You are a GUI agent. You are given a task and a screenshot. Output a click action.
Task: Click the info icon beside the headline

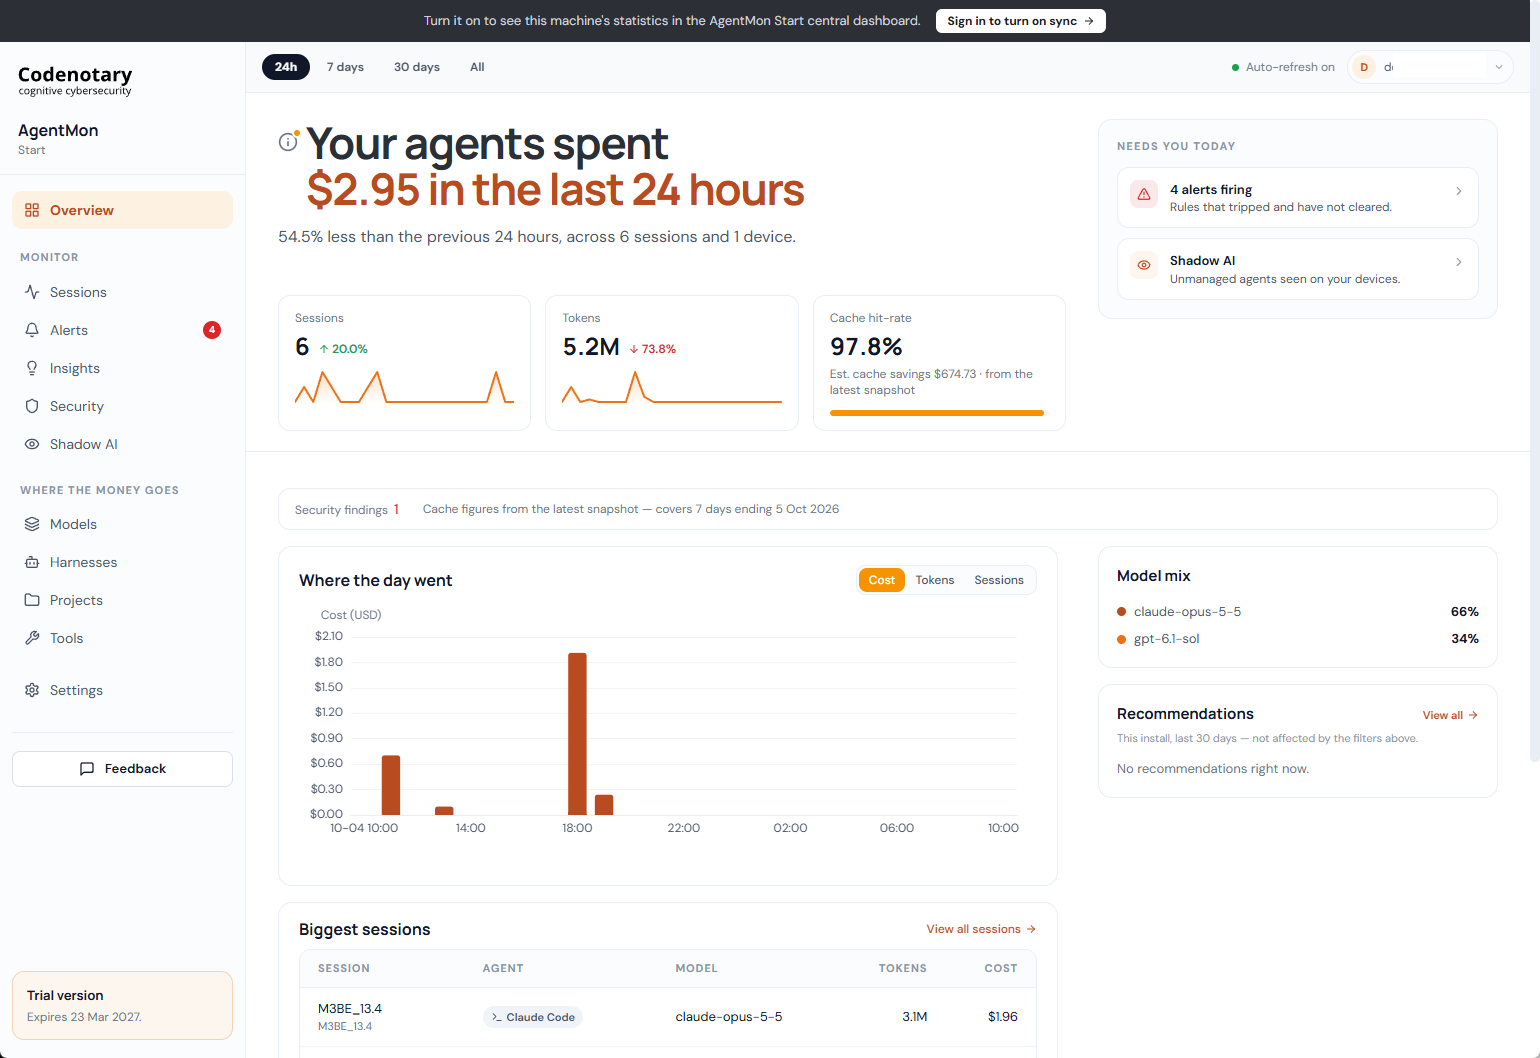pyautogui.click(x=288, y=142)
